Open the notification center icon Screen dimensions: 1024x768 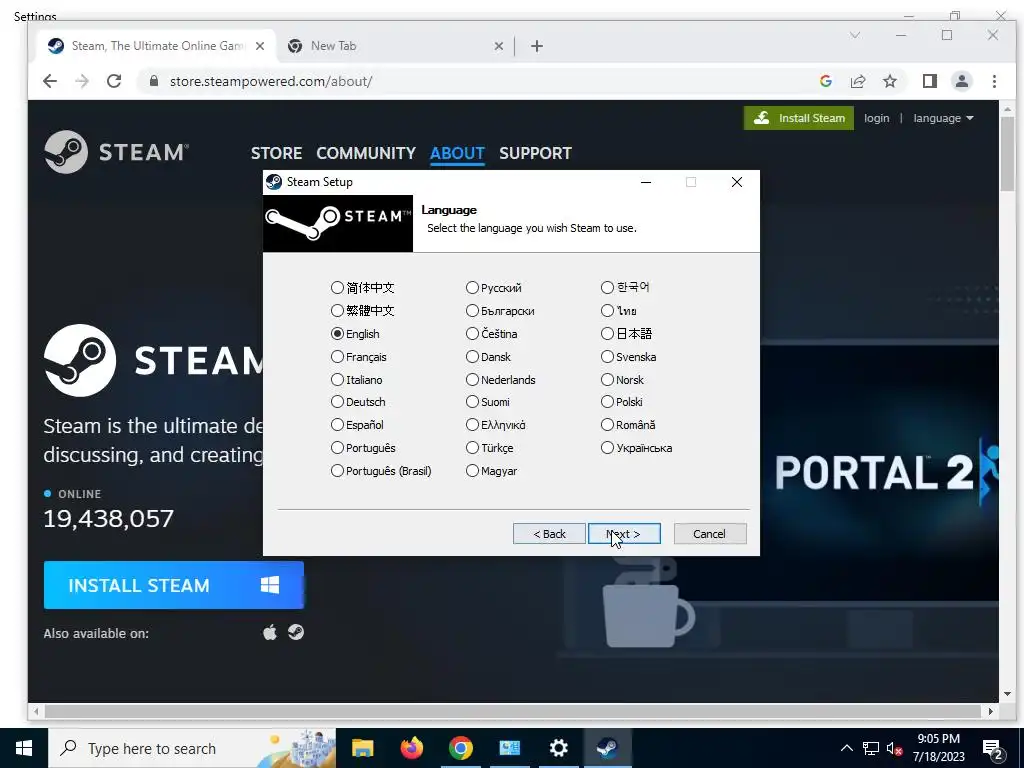point(993,748)
